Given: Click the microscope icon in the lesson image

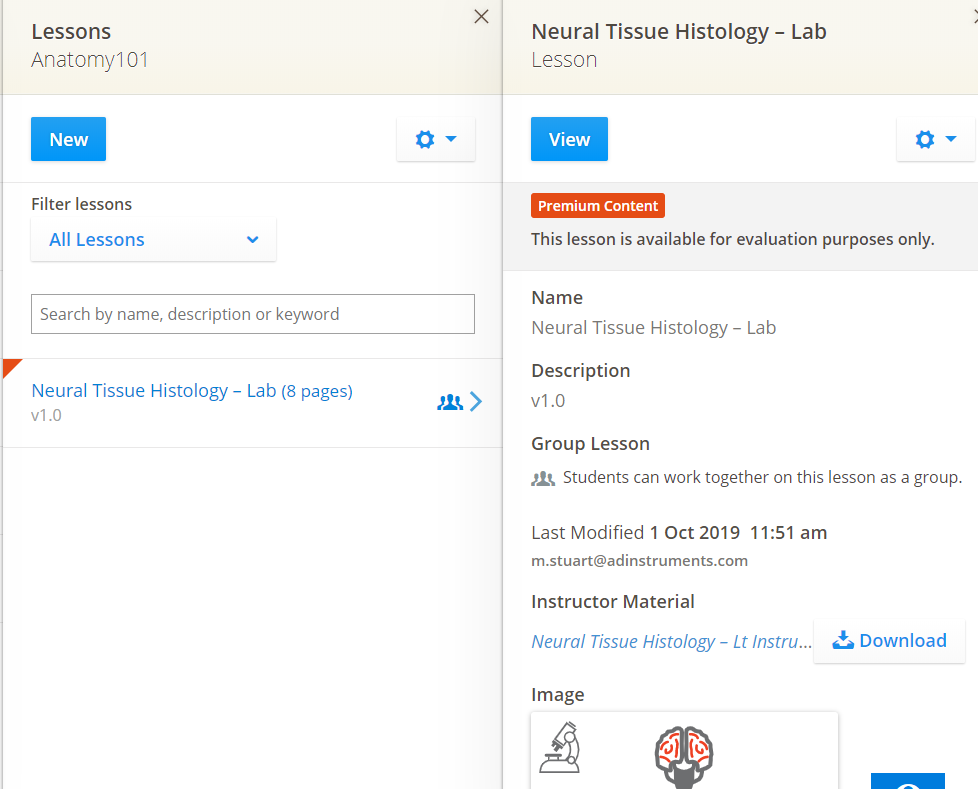Looking at the screenshot, I should pos(560,748).
